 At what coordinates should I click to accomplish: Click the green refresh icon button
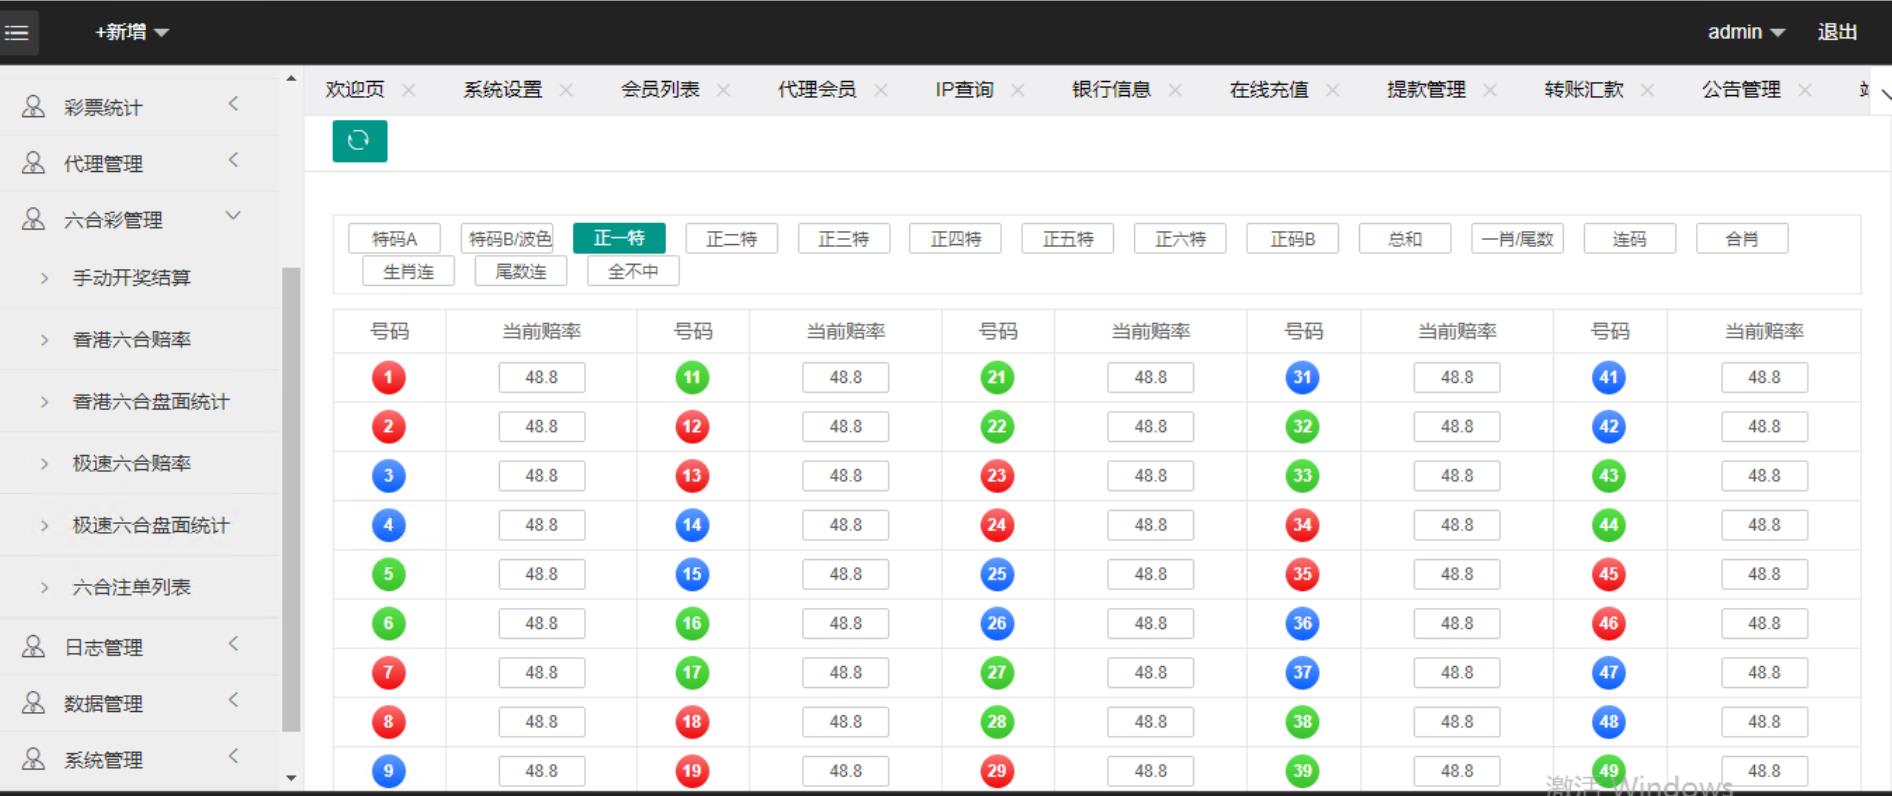coord(359,141)
